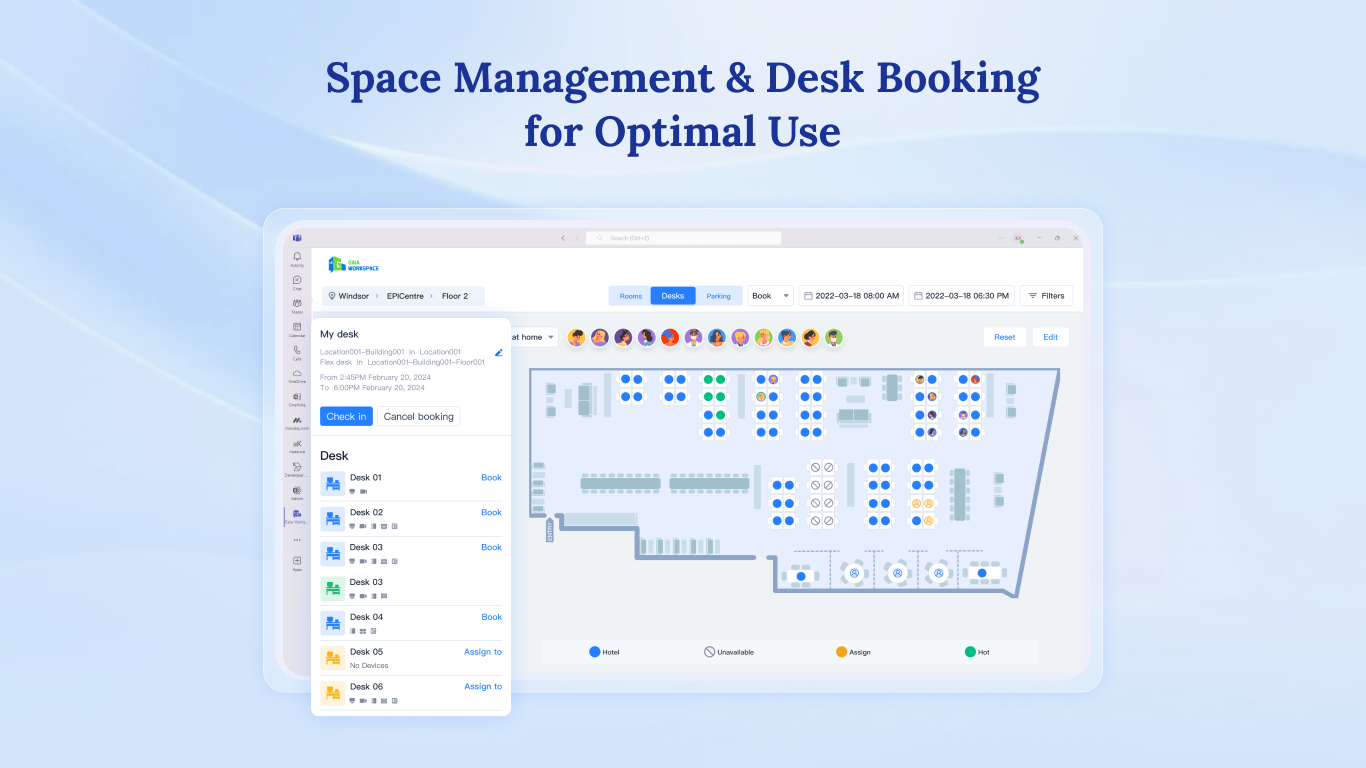The width and height of the screenshot is (1366, 768).
Task: Click Assign to for Desk 05
Action: [x=483, y=652]
